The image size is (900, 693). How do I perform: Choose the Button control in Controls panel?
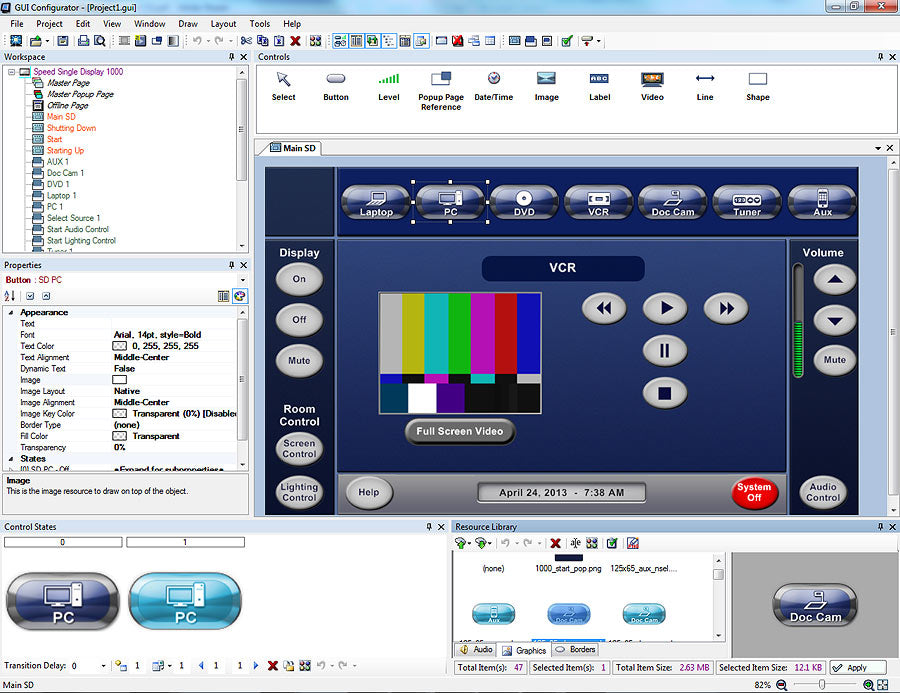(x=336, y=87)
